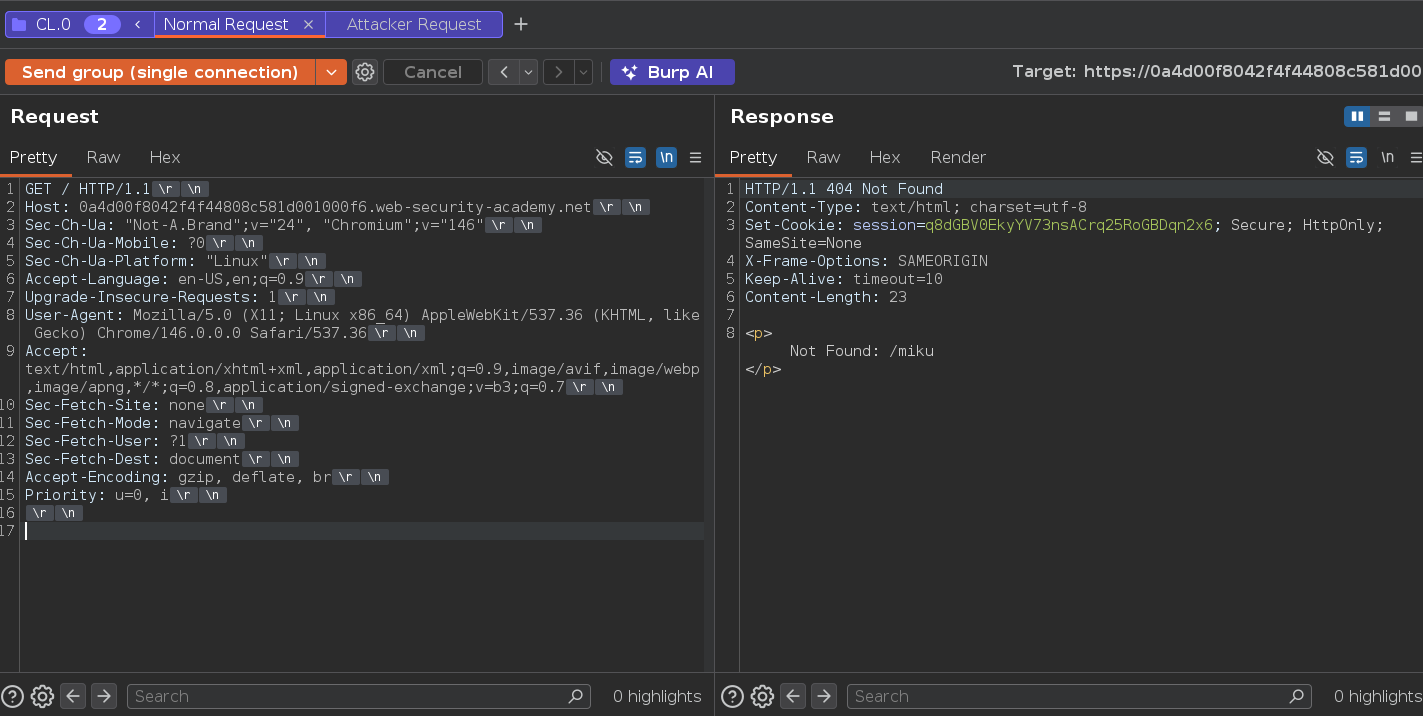Go forward to next request in history
The height and width of the screenshot is (716, 1423).
point(558,72)
